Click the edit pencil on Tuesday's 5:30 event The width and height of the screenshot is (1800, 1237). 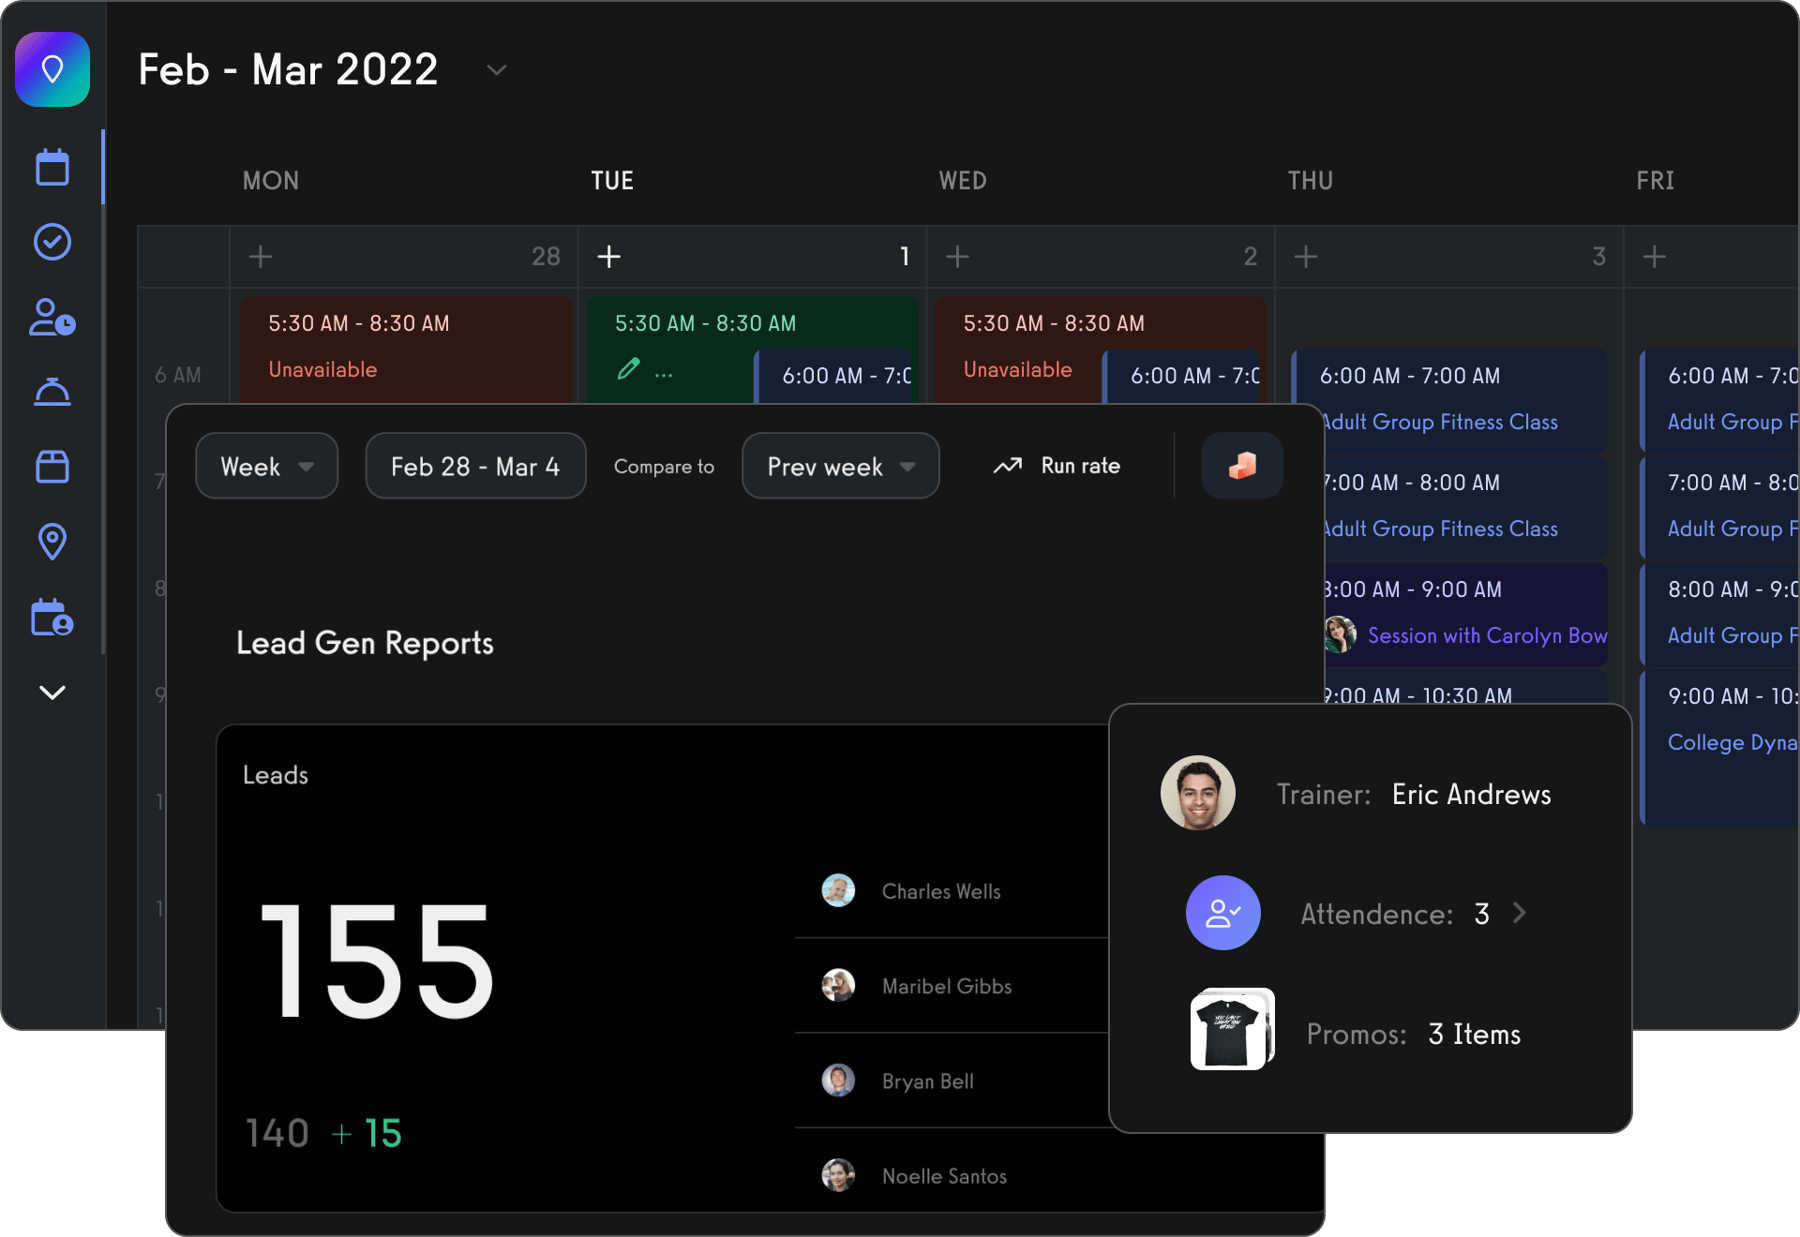[629, 369]
